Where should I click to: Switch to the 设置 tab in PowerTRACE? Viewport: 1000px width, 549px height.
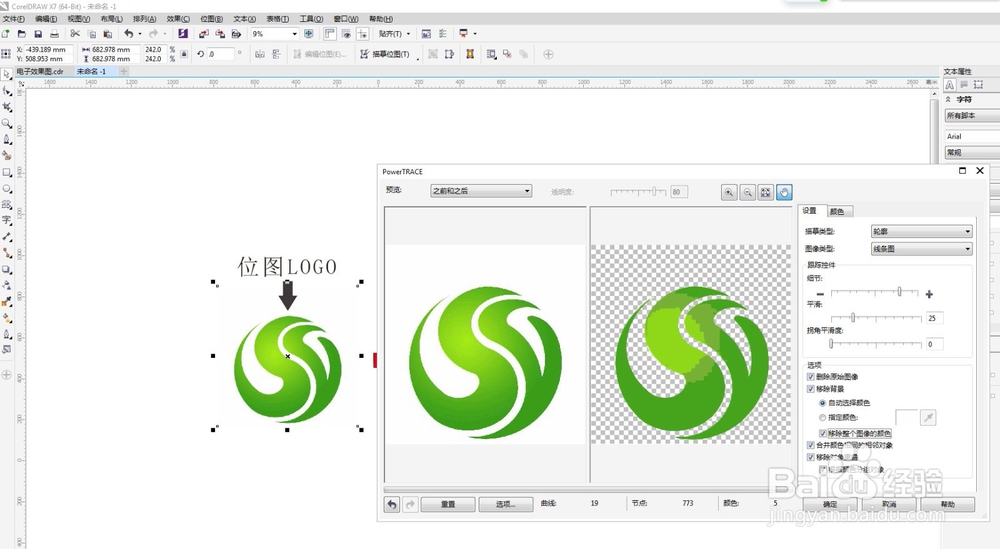[x=810, y=210]
